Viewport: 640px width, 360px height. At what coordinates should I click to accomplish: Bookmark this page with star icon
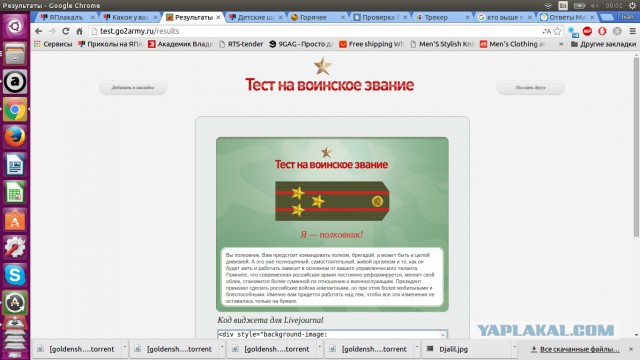coord(557,31)
